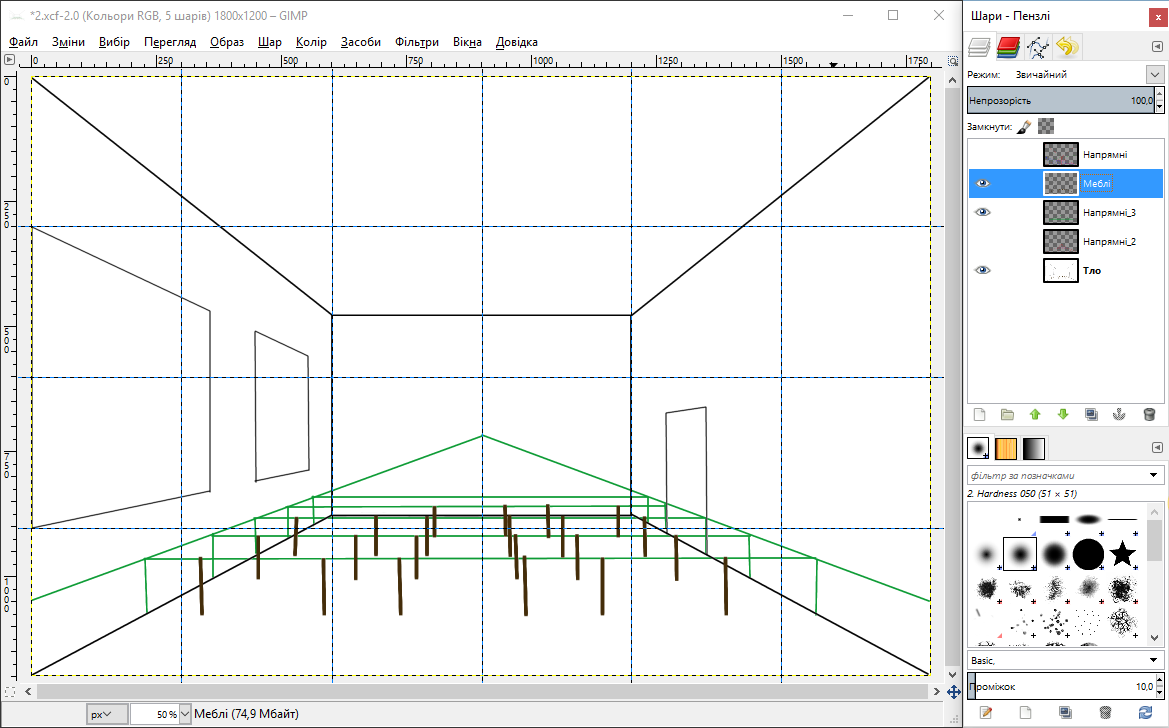Duplicate the selected layer icon

(x=1091, y=414)
